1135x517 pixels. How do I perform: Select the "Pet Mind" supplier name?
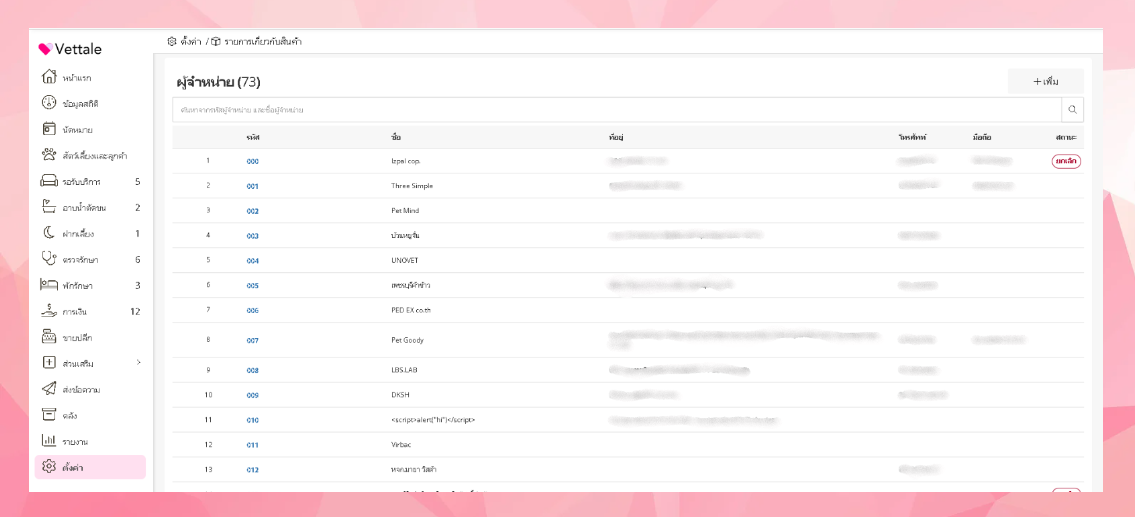point(405,211)
